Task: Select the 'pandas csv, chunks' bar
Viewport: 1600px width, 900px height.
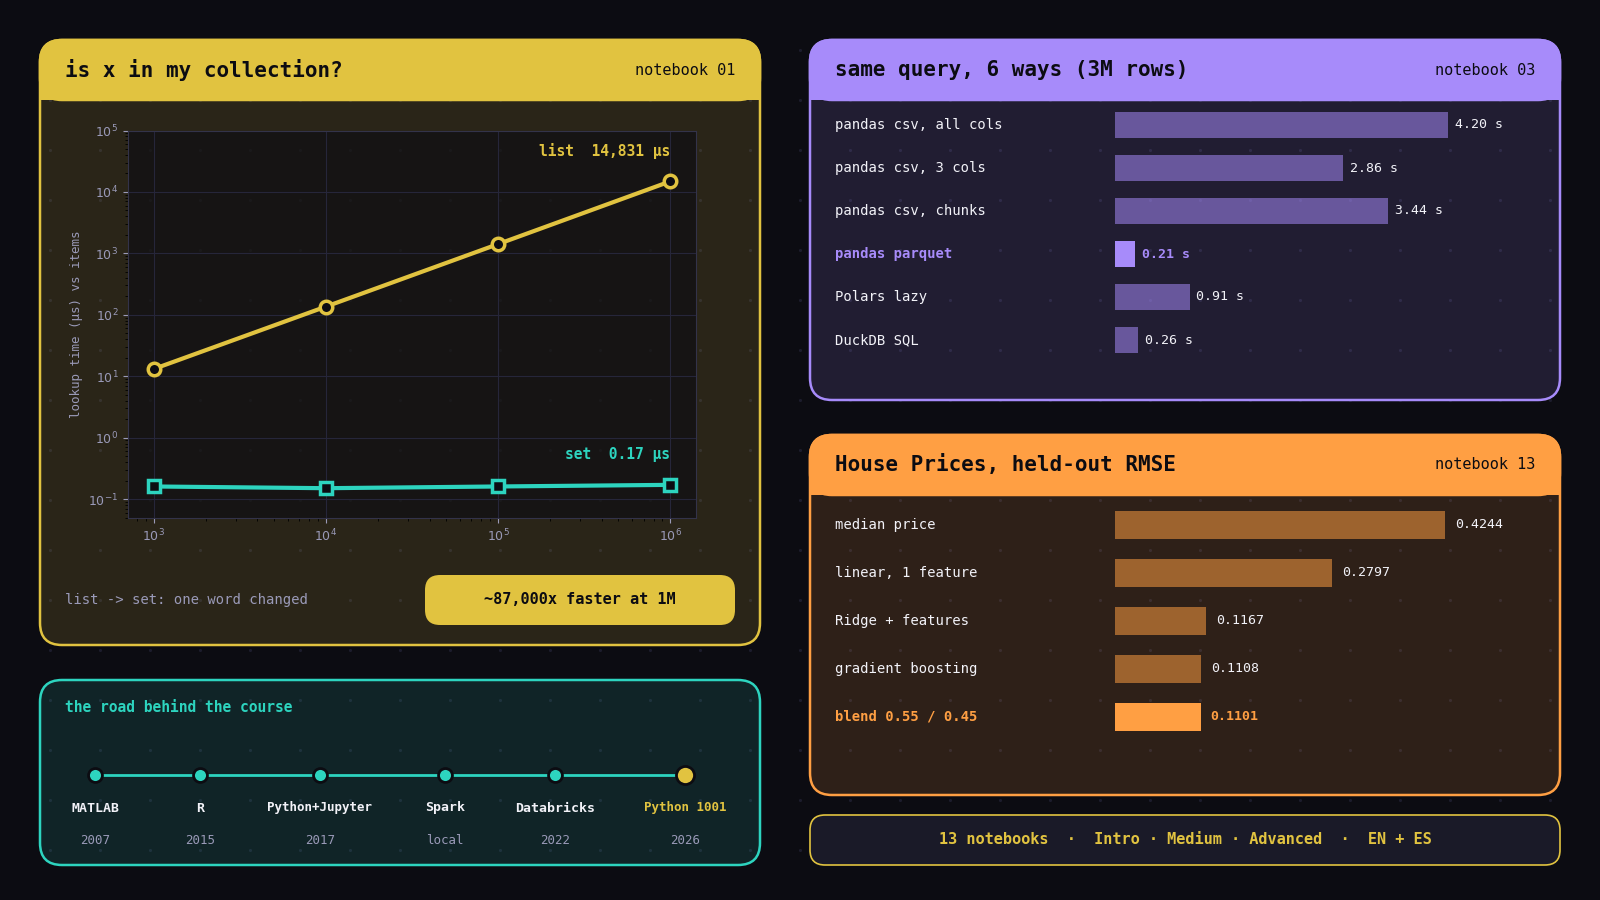Action: [1251, 211]
